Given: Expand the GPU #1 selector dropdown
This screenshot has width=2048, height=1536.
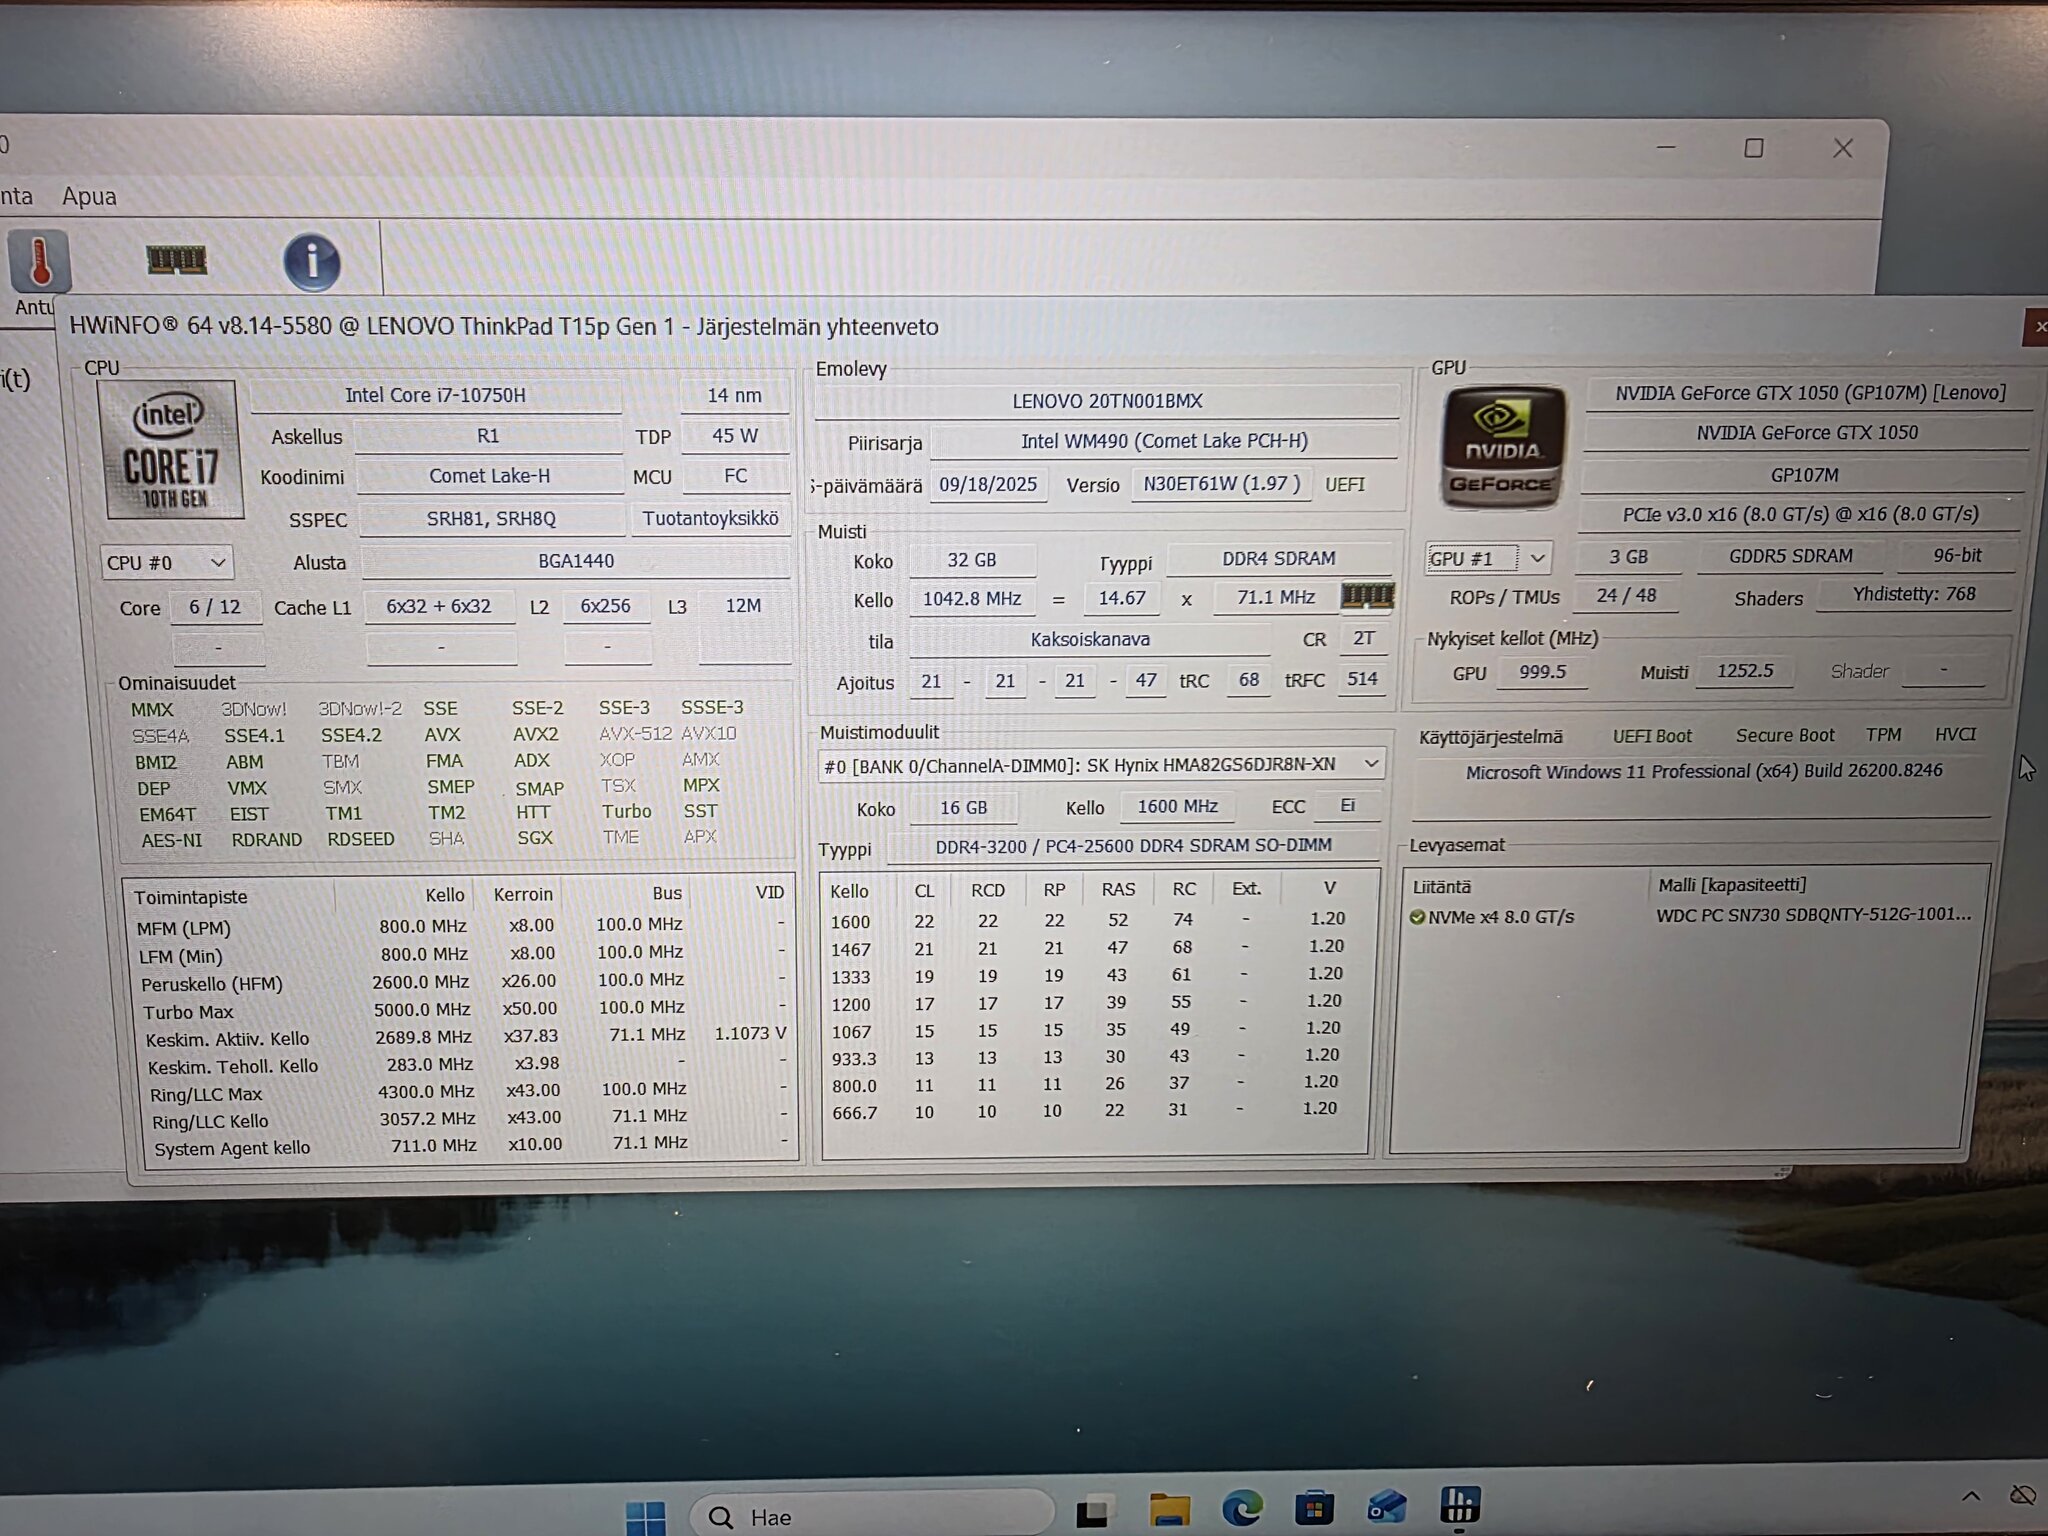Looking at the screenshot, I should point(1487,558).
